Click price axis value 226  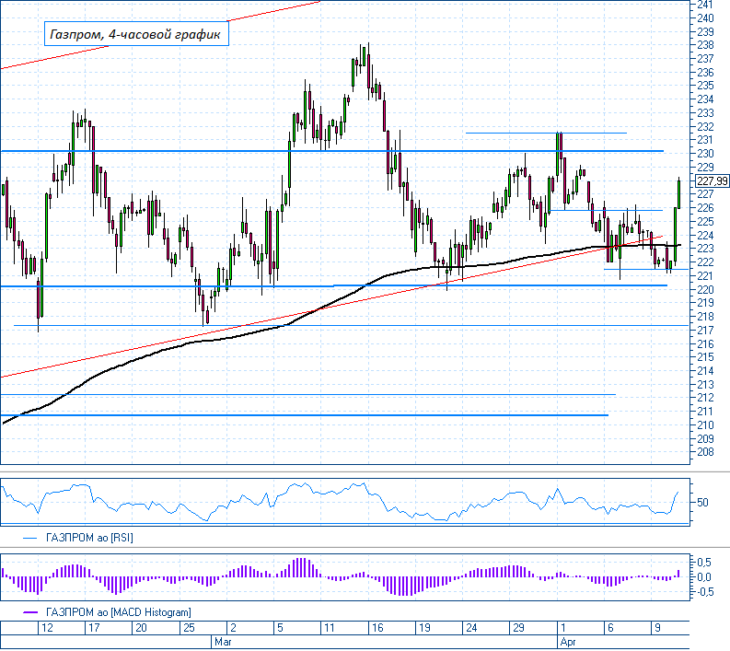(705, 208)
